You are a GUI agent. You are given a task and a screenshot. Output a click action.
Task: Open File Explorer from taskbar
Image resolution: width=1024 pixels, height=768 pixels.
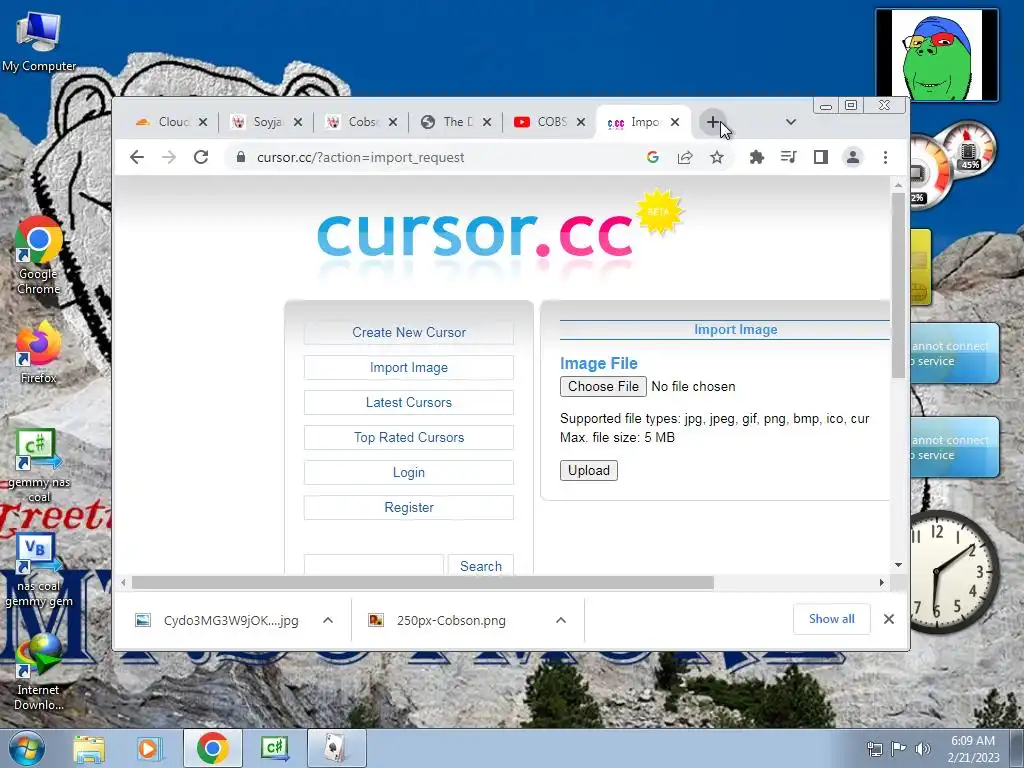[x=89, y=748]
